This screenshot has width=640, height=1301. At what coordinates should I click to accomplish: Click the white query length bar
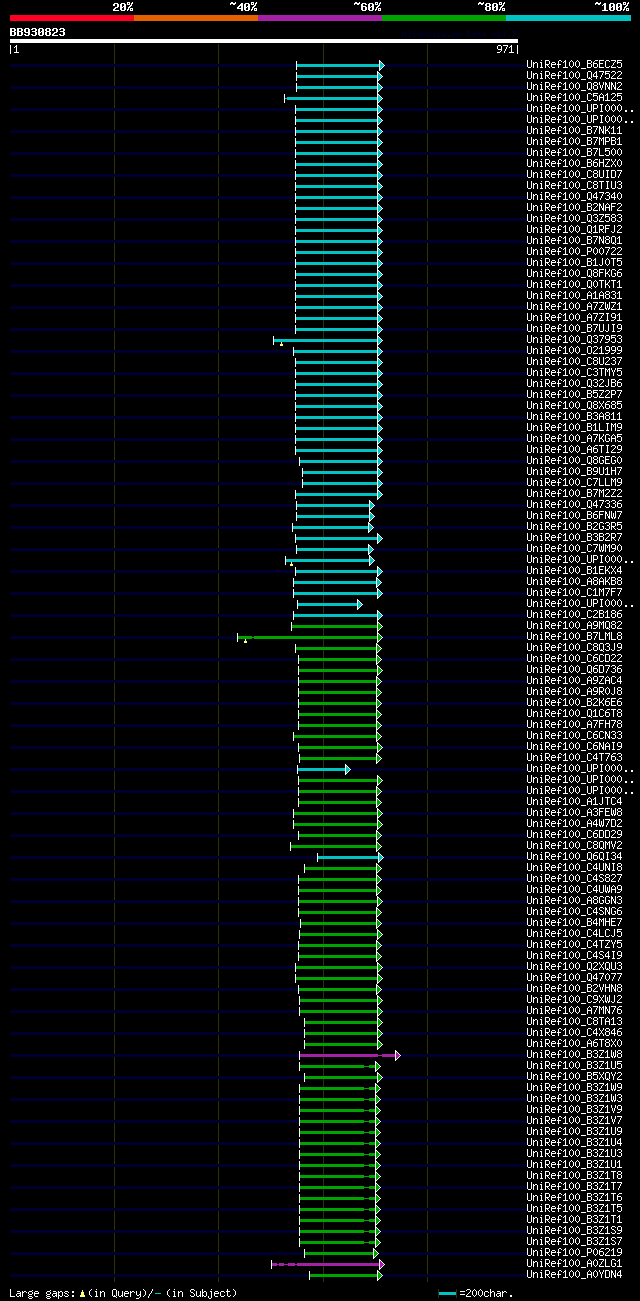point(264,41)
